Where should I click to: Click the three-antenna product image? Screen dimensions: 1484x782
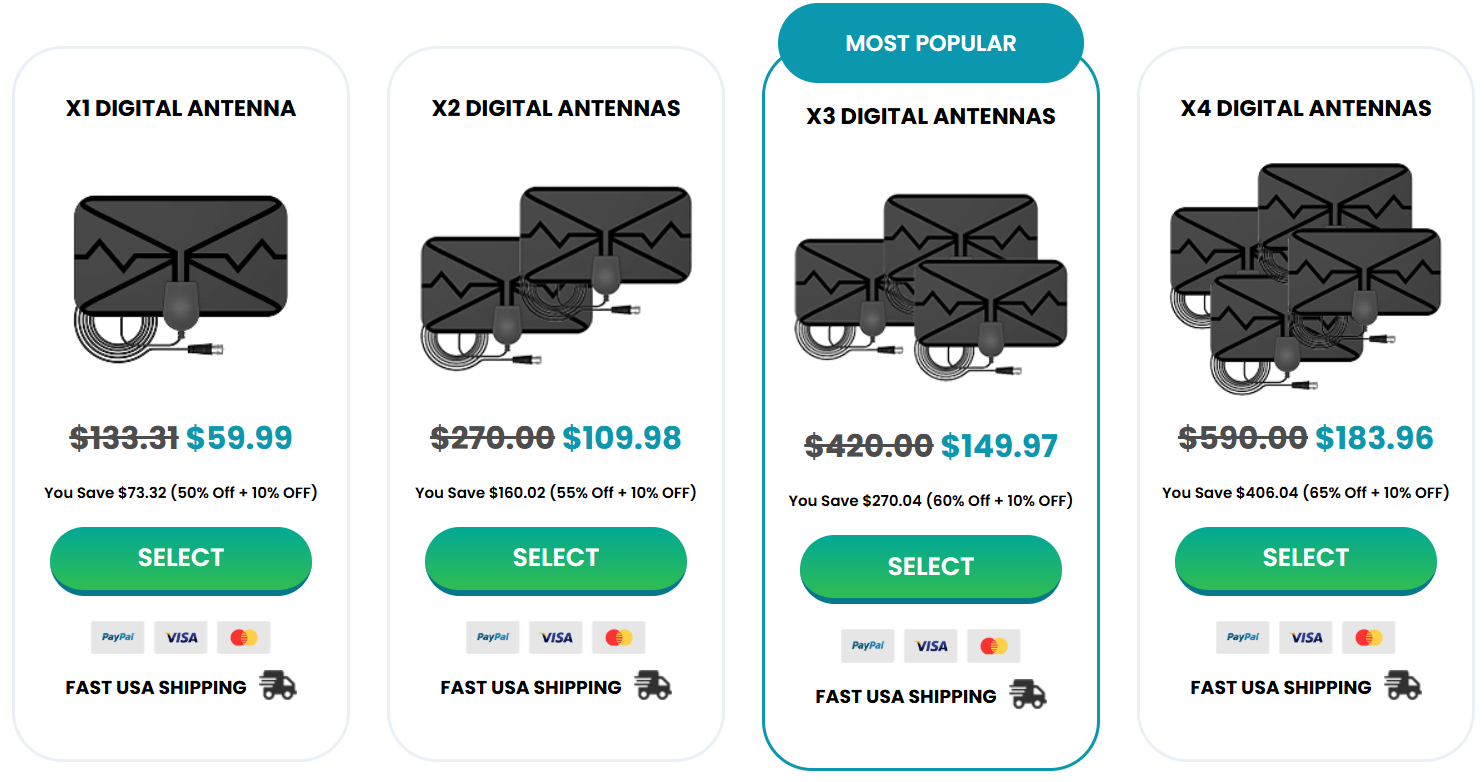point(931,283)
